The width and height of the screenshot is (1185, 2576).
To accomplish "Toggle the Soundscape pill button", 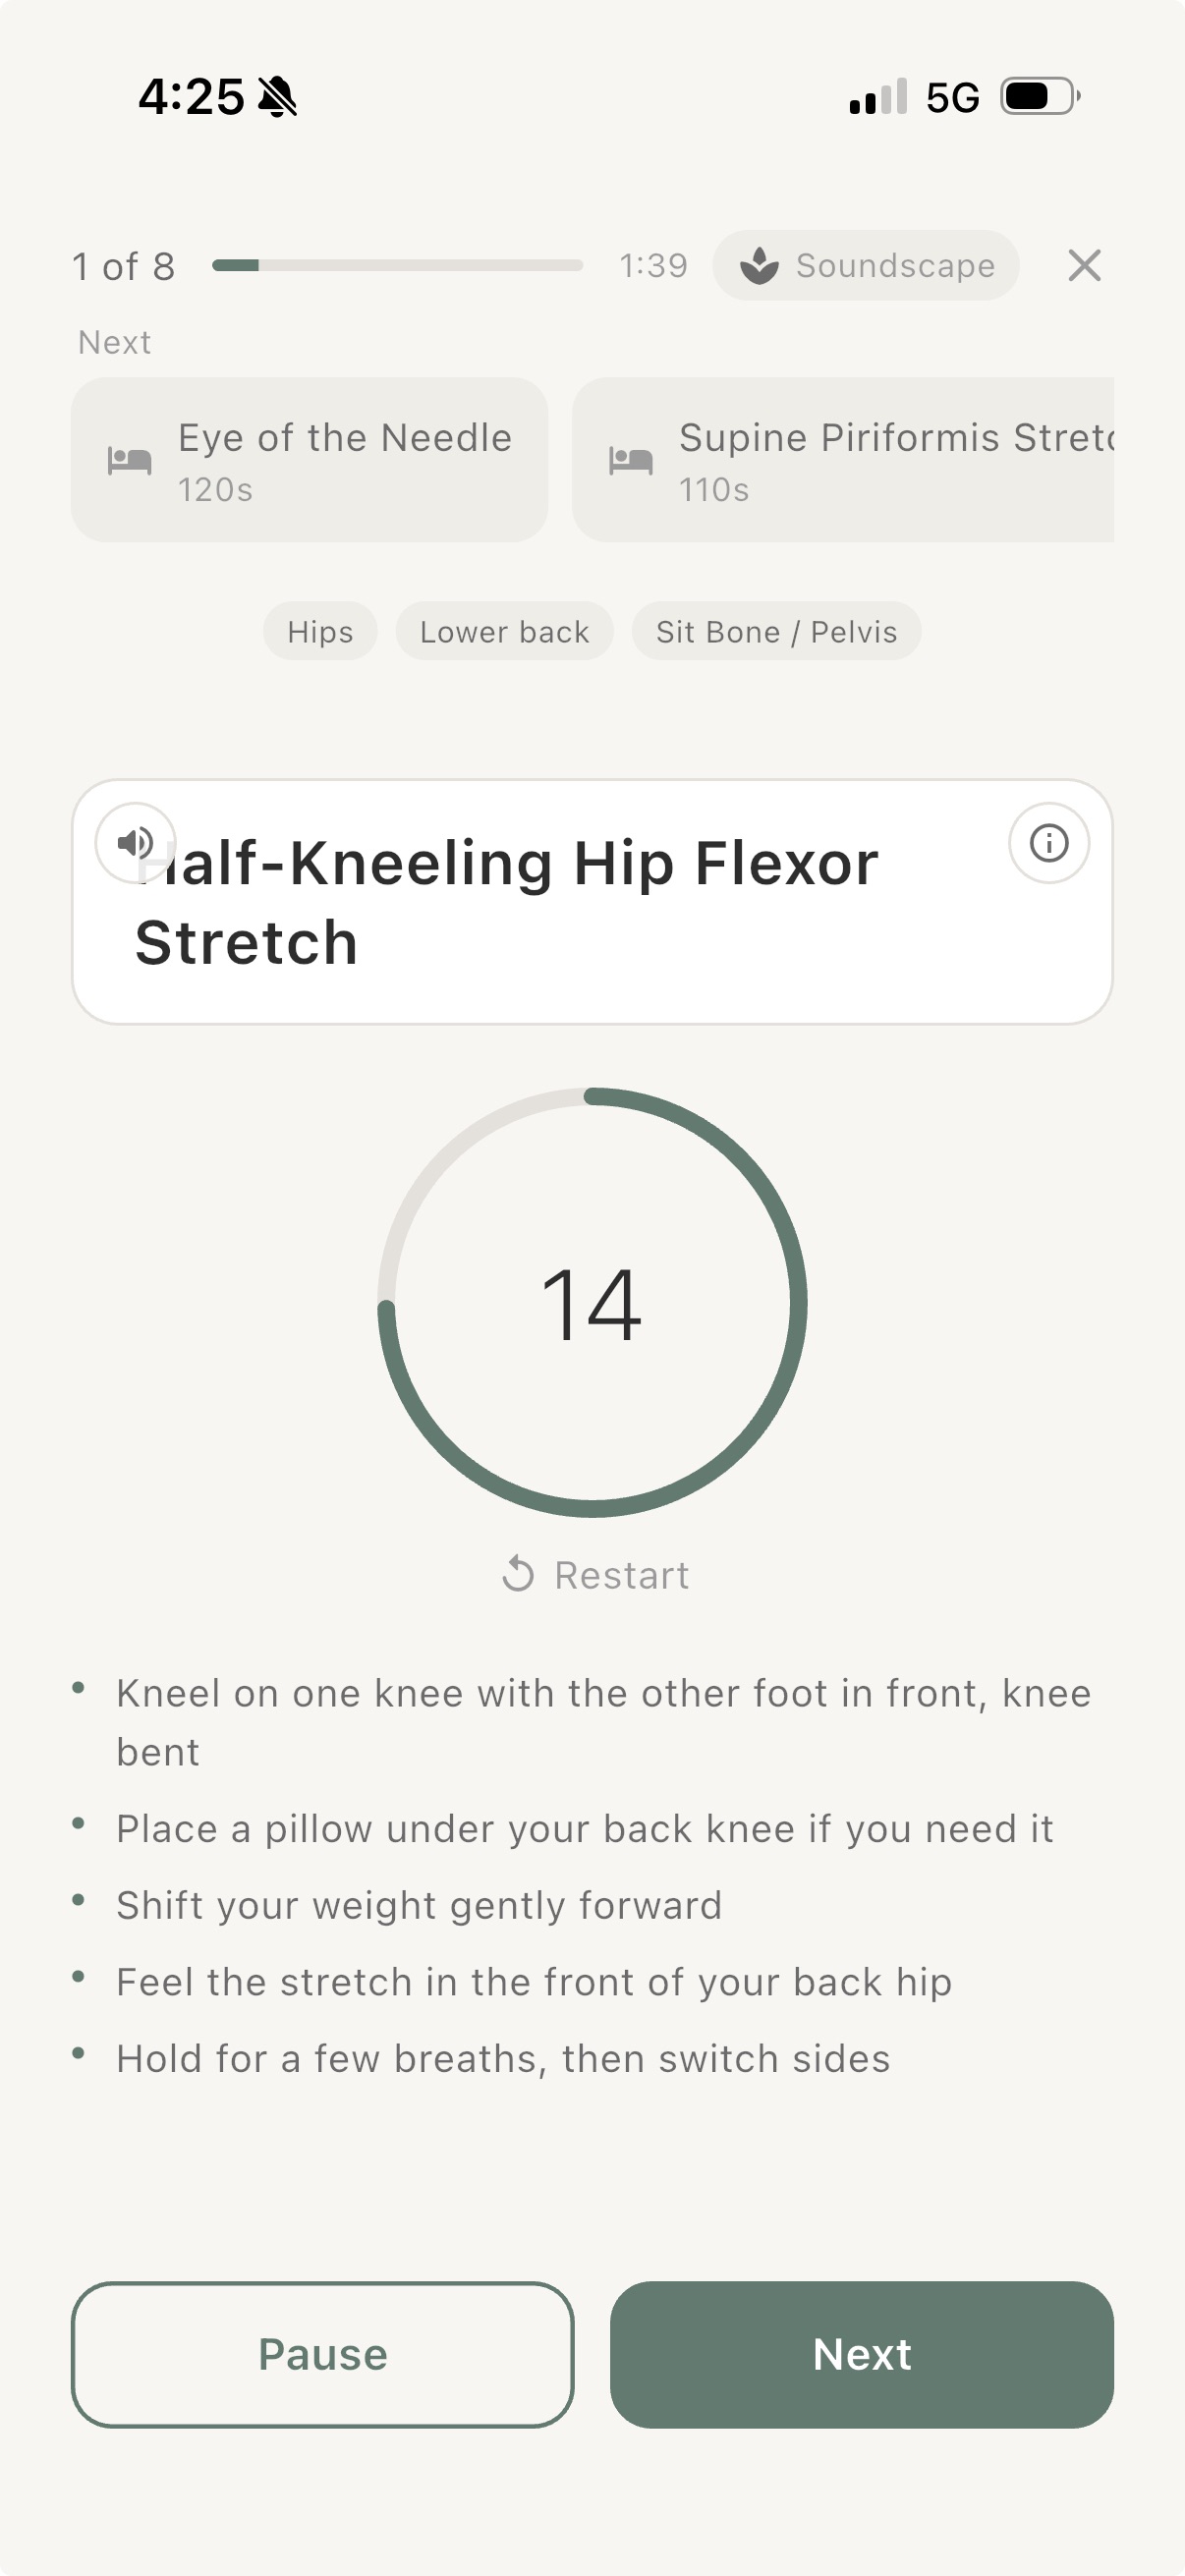I will [x=866, y=266].
